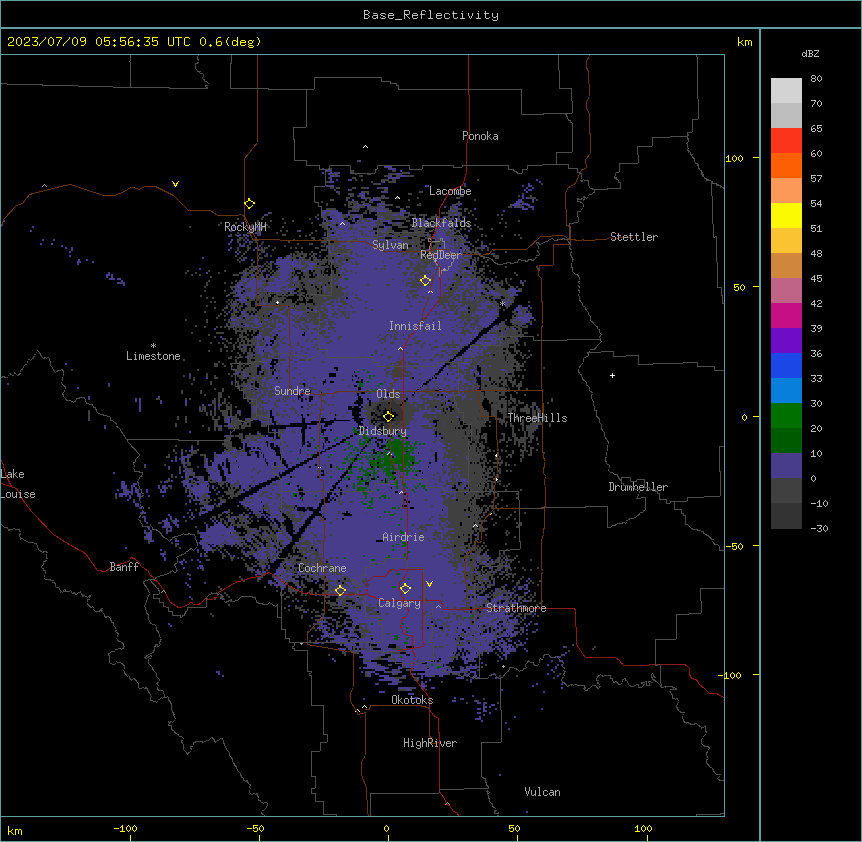Viewport: 862px width, 842px height.
Task: Select the red 60-65 dBZ legend swatch
Action: point(786,141)
